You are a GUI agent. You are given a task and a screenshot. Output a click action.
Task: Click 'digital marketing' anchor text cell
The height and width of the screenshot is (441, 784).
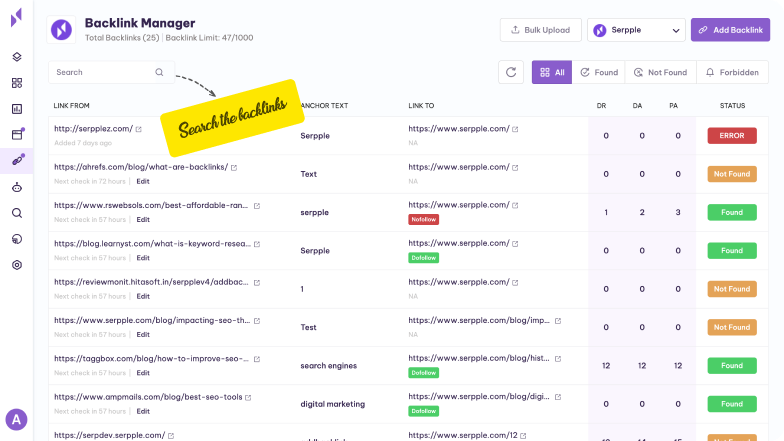pos(332,404)
